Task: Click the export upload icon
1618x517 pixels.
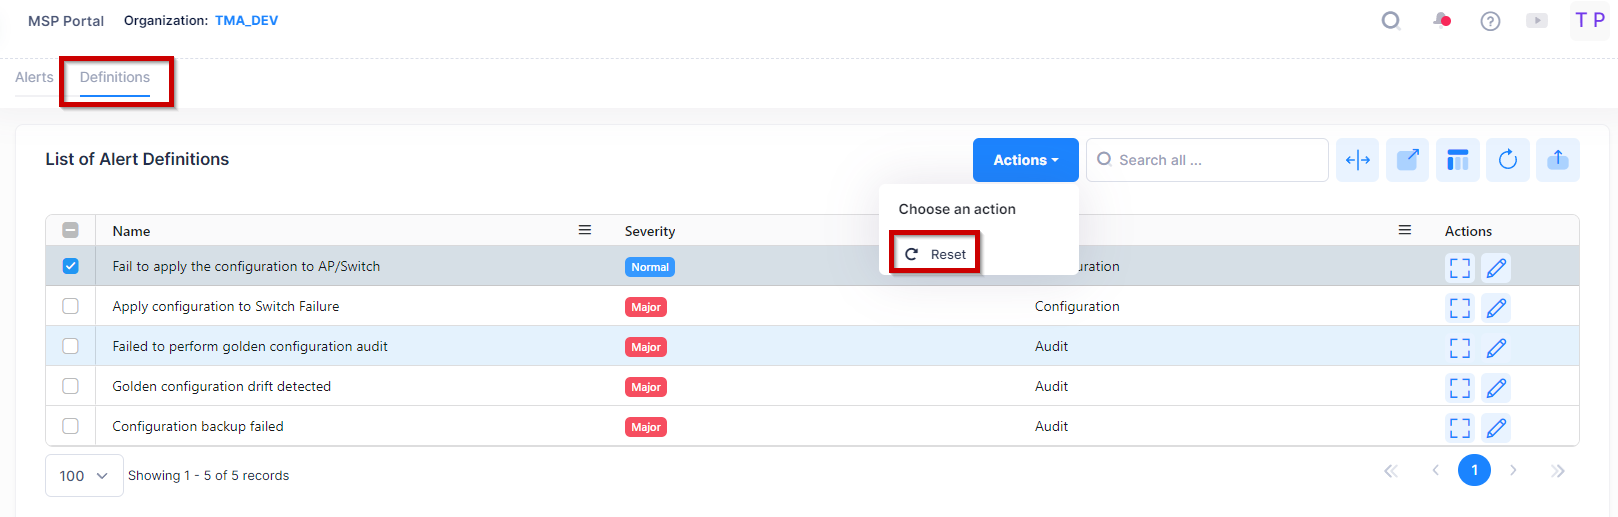Action: 1558,160
